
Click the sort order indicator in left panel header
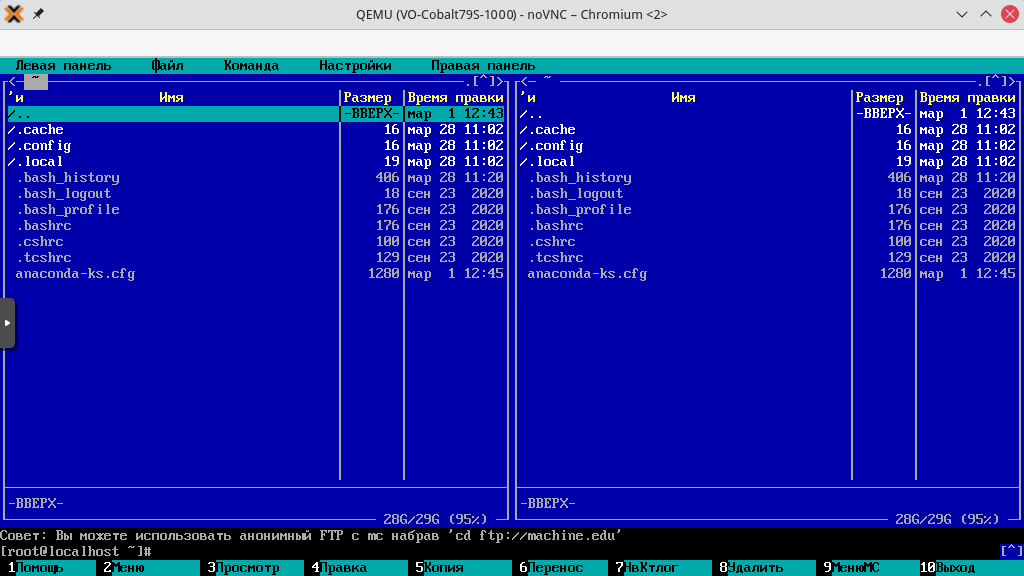coord(16,97)
